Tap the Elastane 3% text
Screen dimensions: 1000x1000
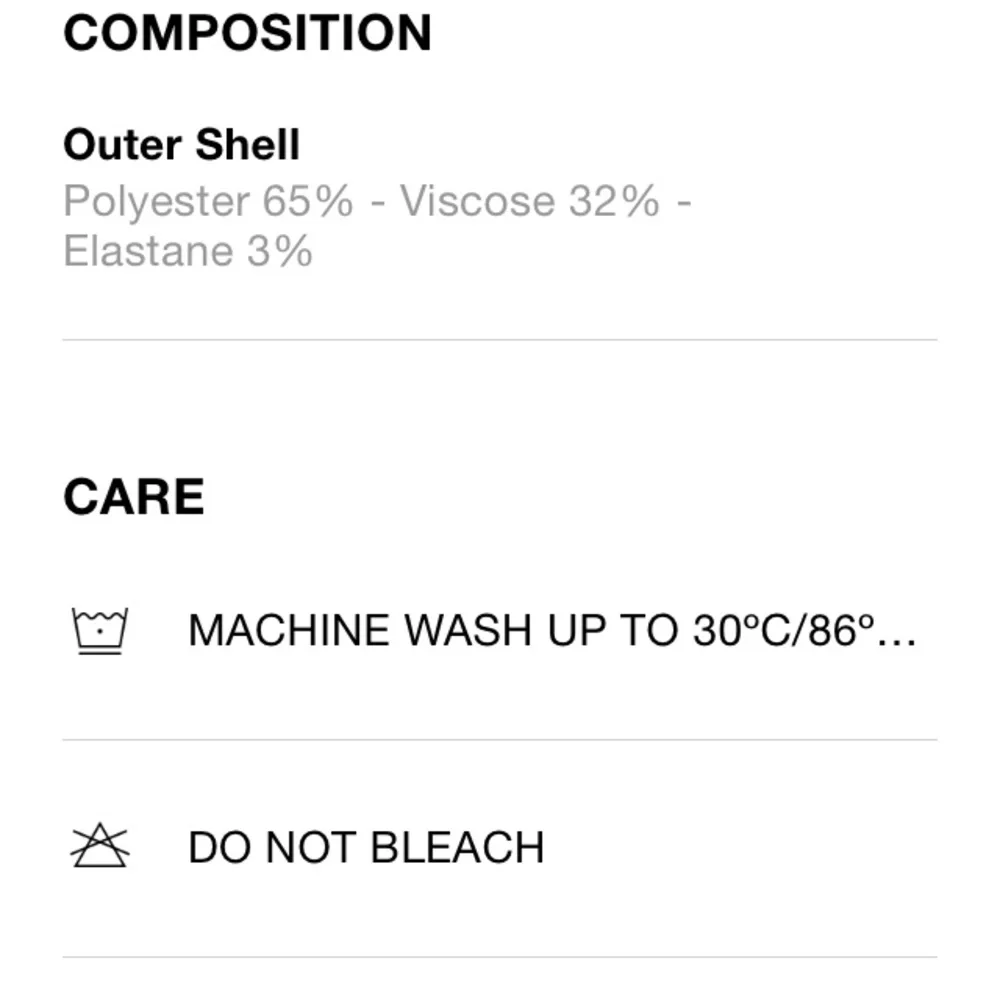click(x=188, y=250)
